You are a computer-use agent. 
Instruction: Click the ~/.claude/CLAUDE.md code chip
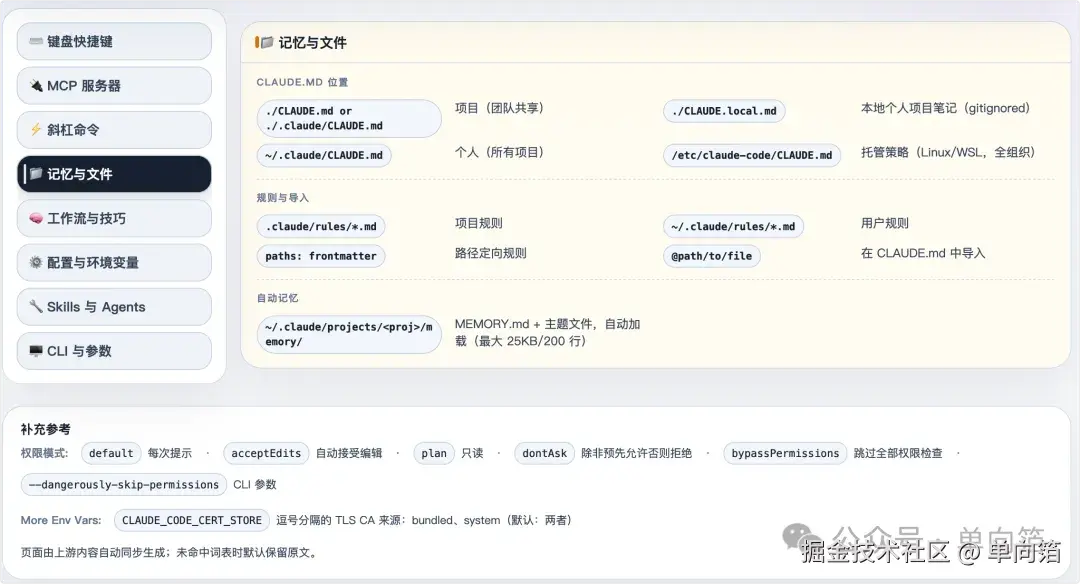tap(324, 155)
